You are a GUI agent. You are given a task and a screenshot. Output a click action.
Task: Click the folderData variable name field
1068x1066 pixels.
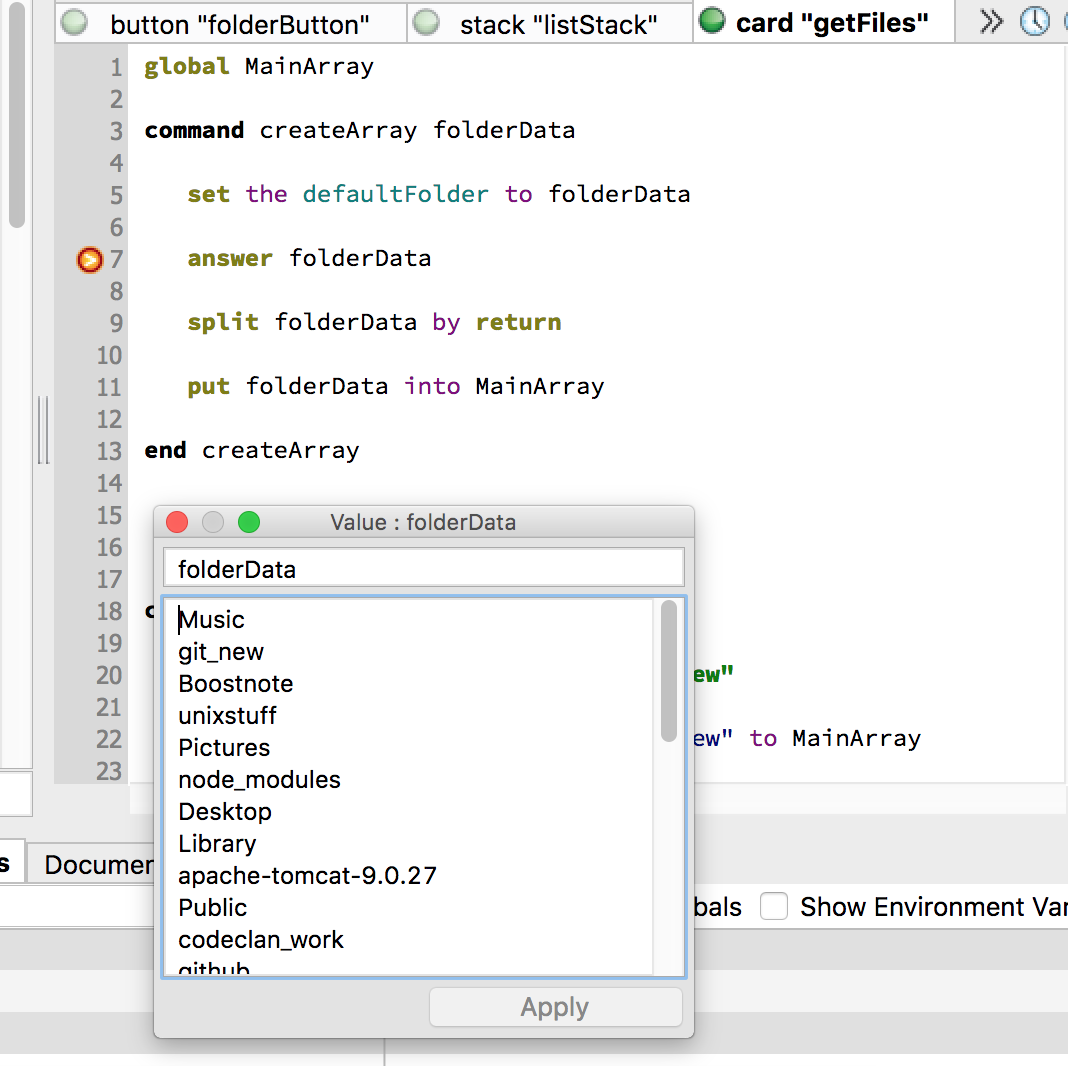click(x=423, y=569)
